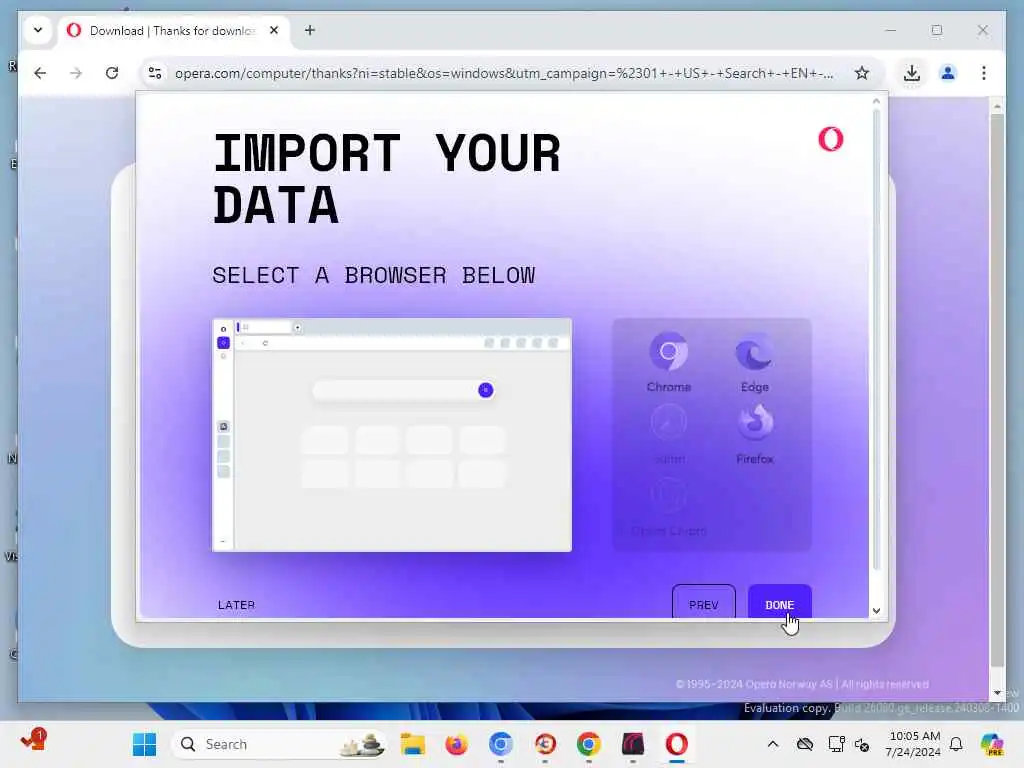The height and width of the screenshot is (768, 1024).
Task: Open the blue Chromium taskbar icon
Action: pos(501,744)
